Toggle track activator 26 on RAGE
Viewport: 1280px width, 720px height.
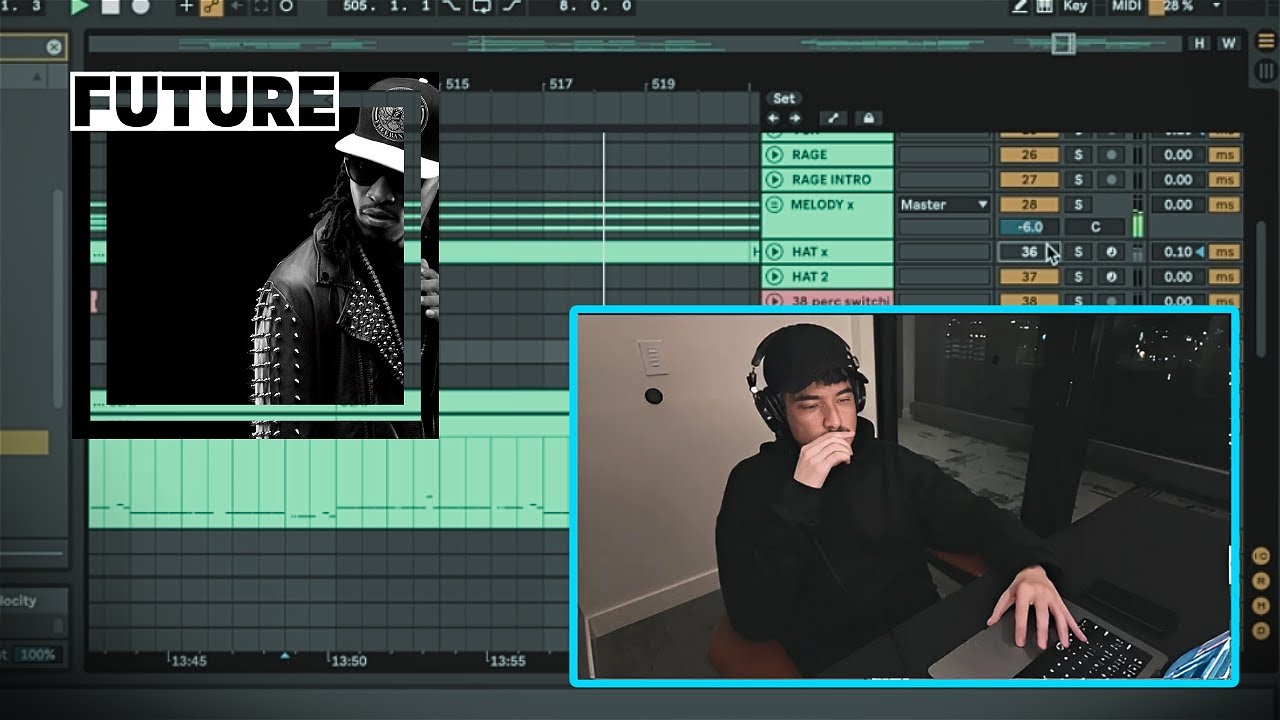click(1029, 155)
